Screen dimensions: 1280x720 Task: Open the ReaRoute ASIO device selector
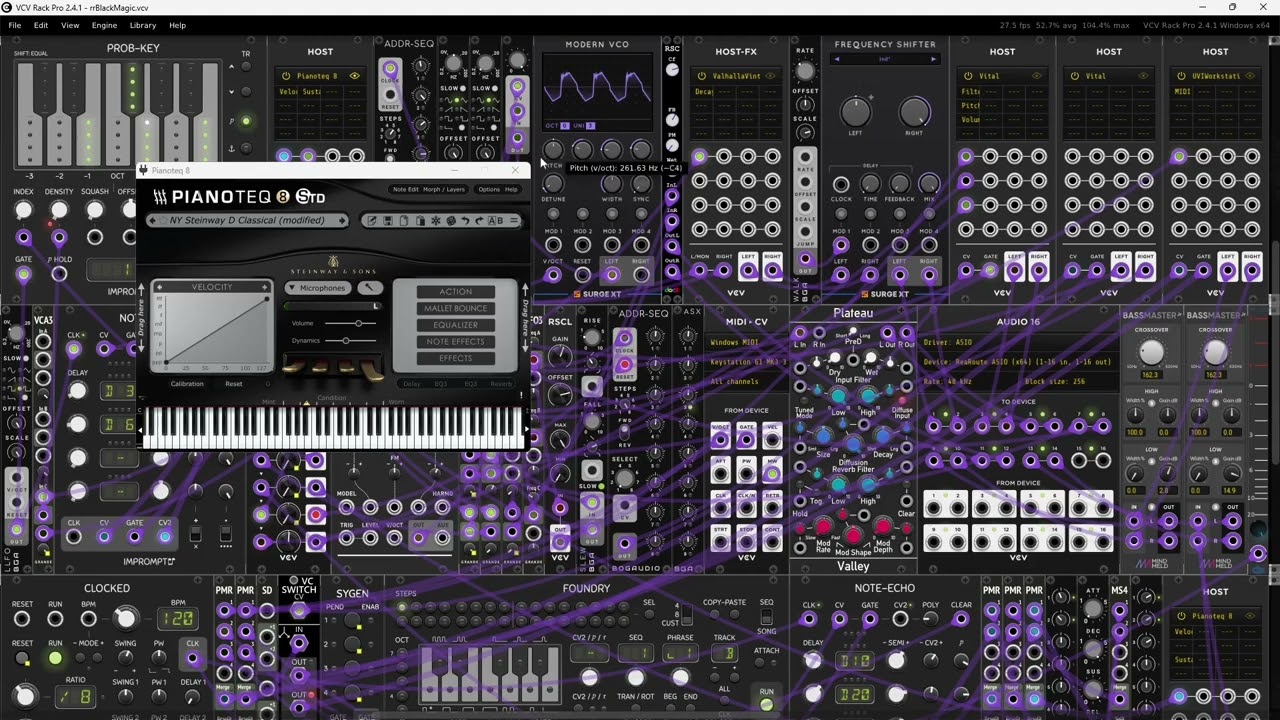[1018, 362]
